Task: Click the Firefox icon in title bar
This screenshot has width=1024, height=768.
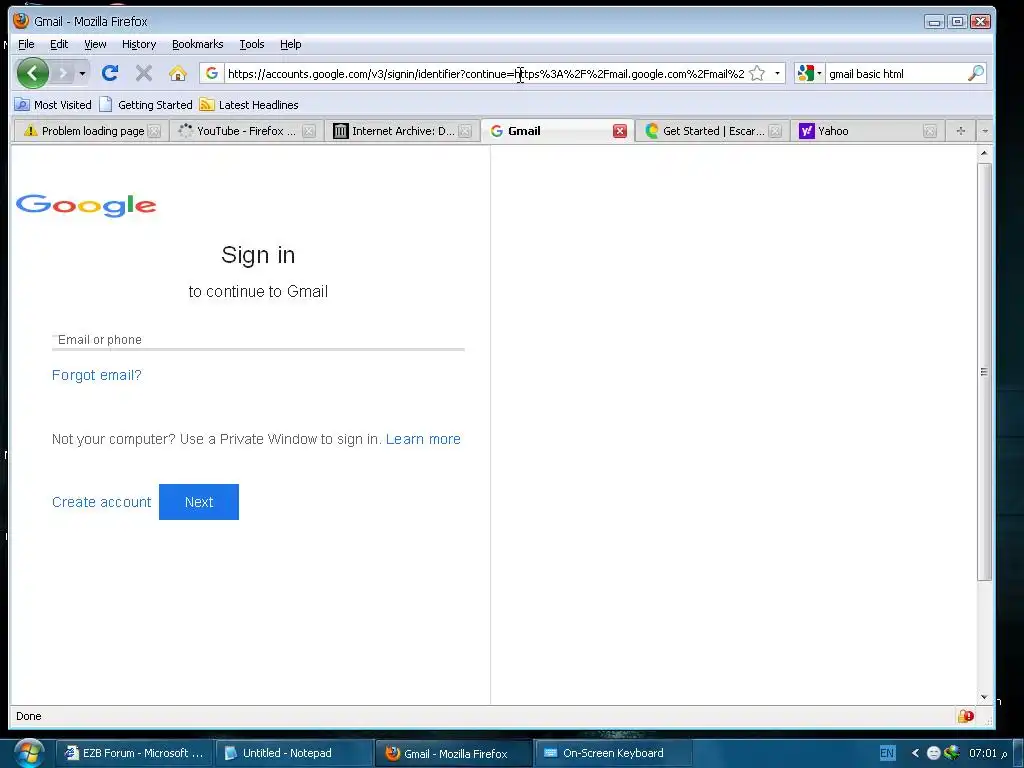Action: (21, 21)
